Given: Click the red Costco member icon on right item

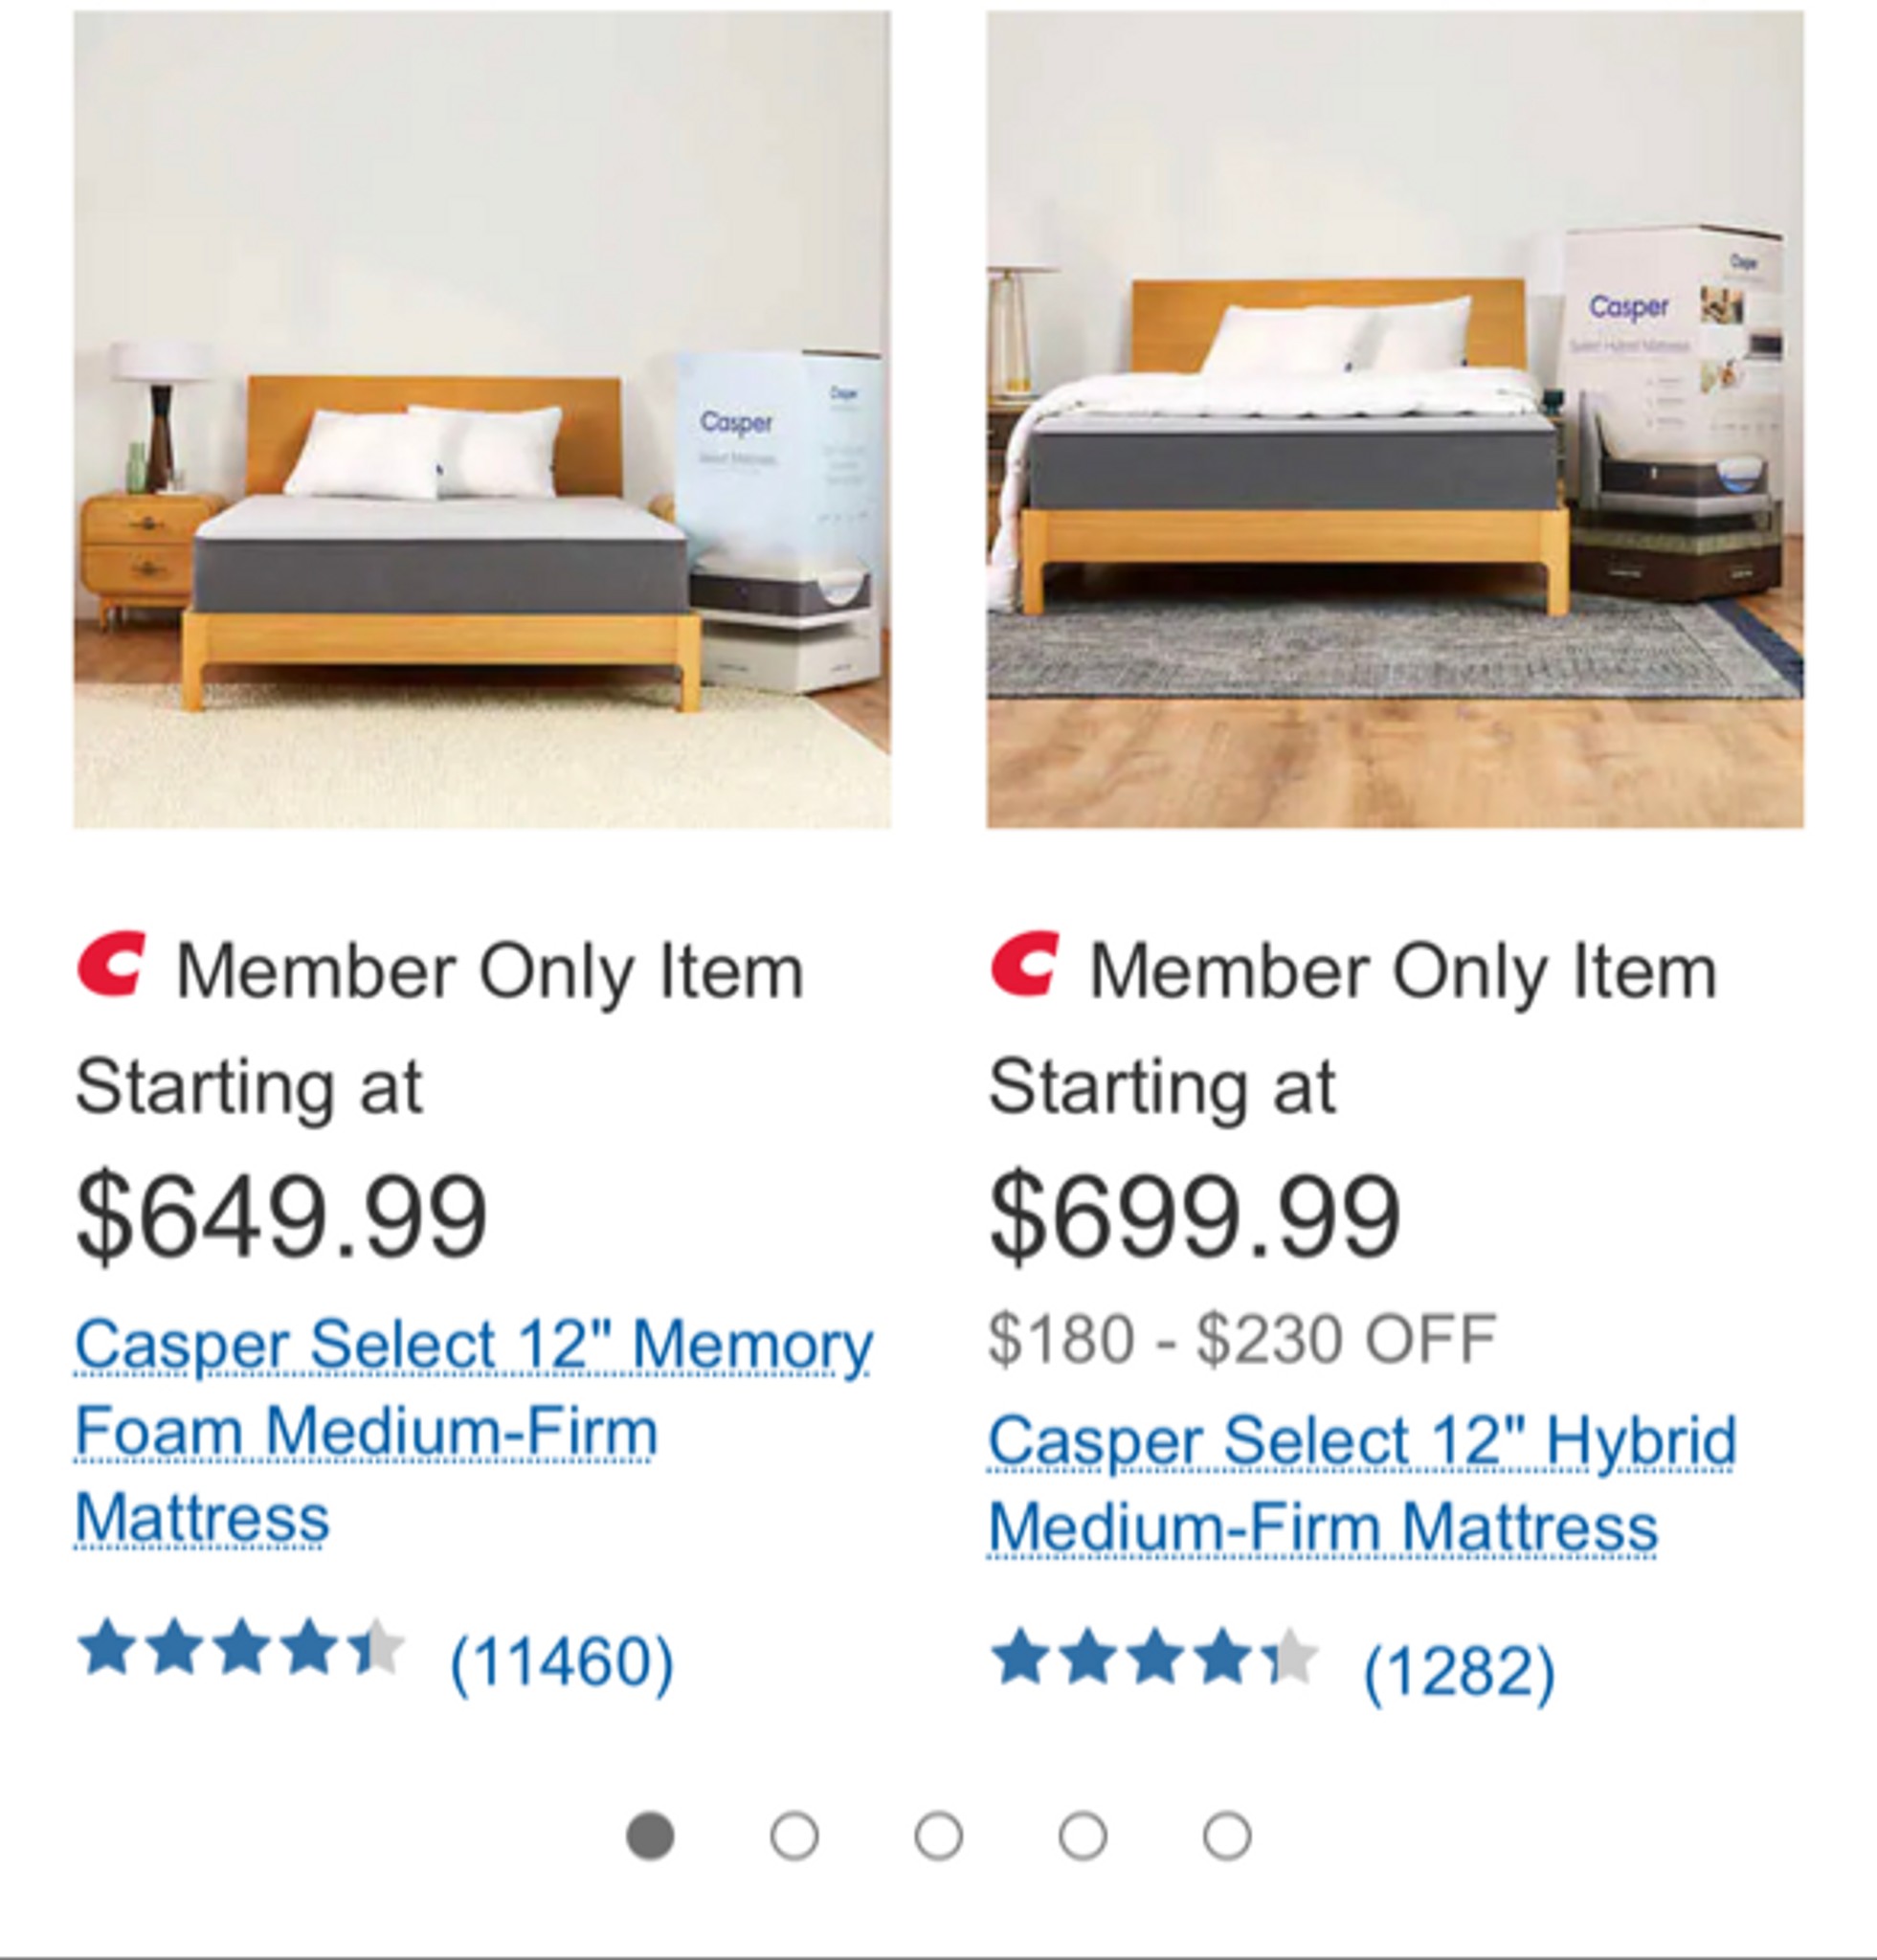Looking at the screenshot, I should [x=1024, y=963].
